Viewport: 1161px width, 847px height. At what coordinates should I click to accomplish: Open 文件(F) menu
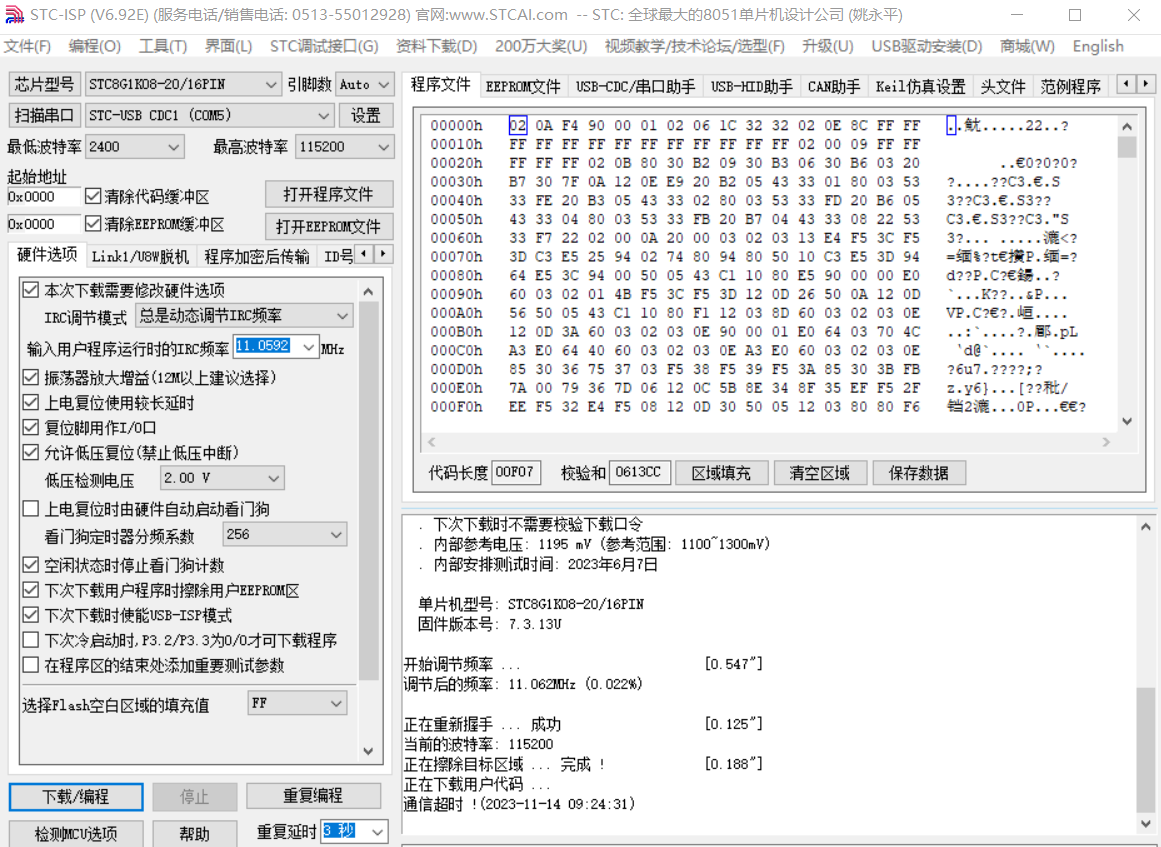(27, 46)
